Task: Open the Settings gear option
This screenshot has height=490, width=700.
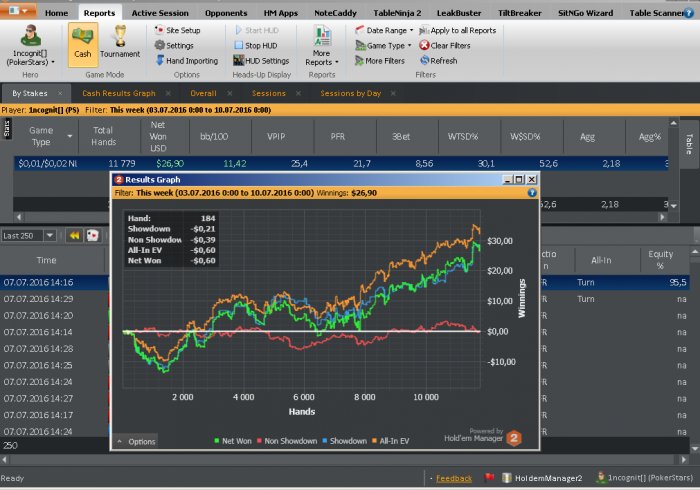Action: pyautogui.click(x=174, y=46)
